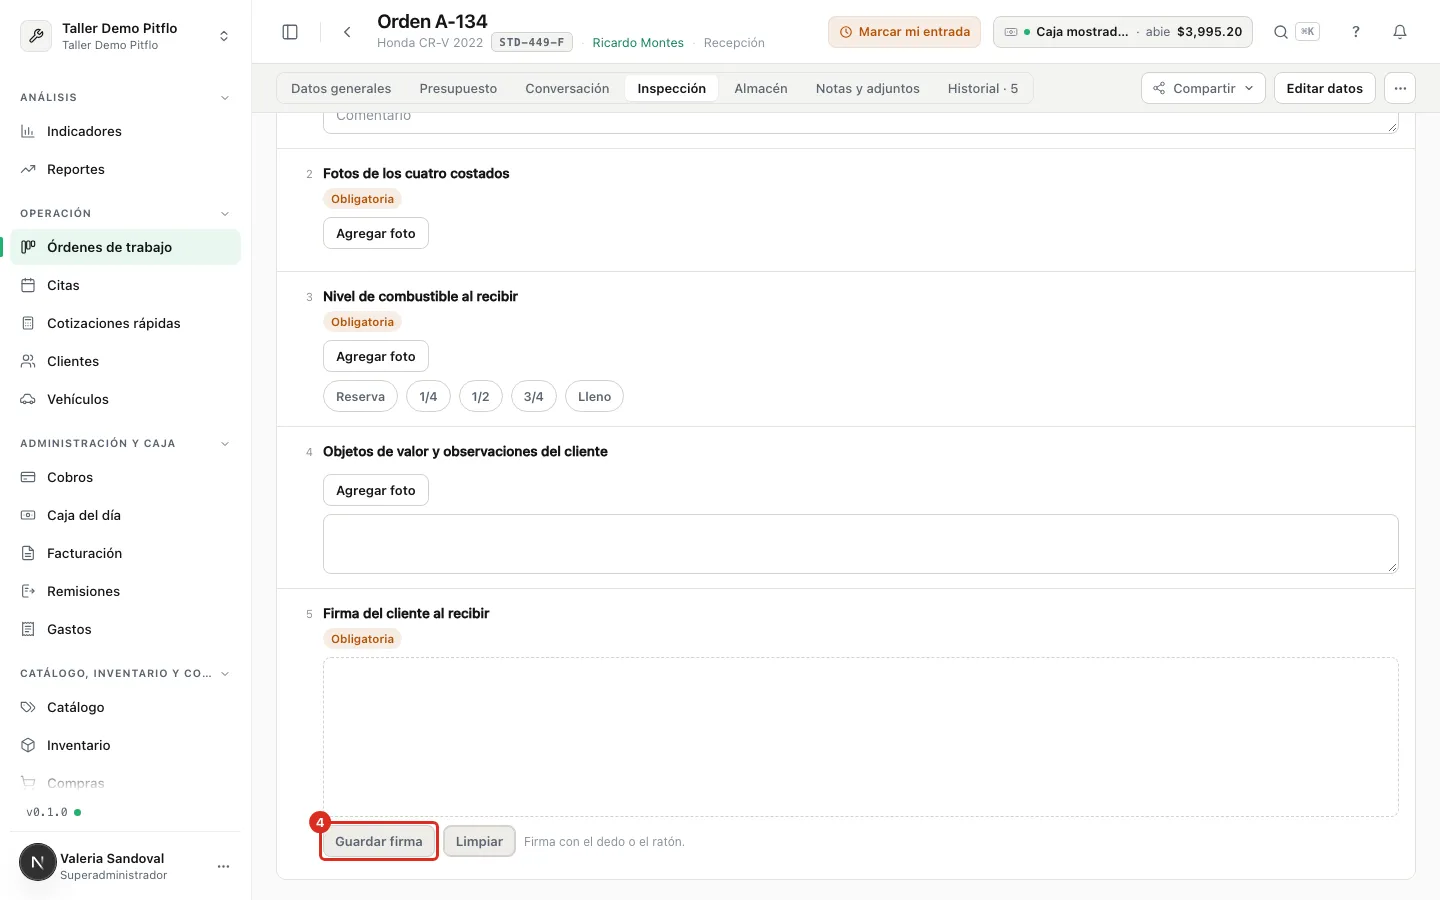Image resolution: width=1440 pixels, height=900 pixels.
Task: Click Marcar mi entrada button
Action: coord(904,32)
